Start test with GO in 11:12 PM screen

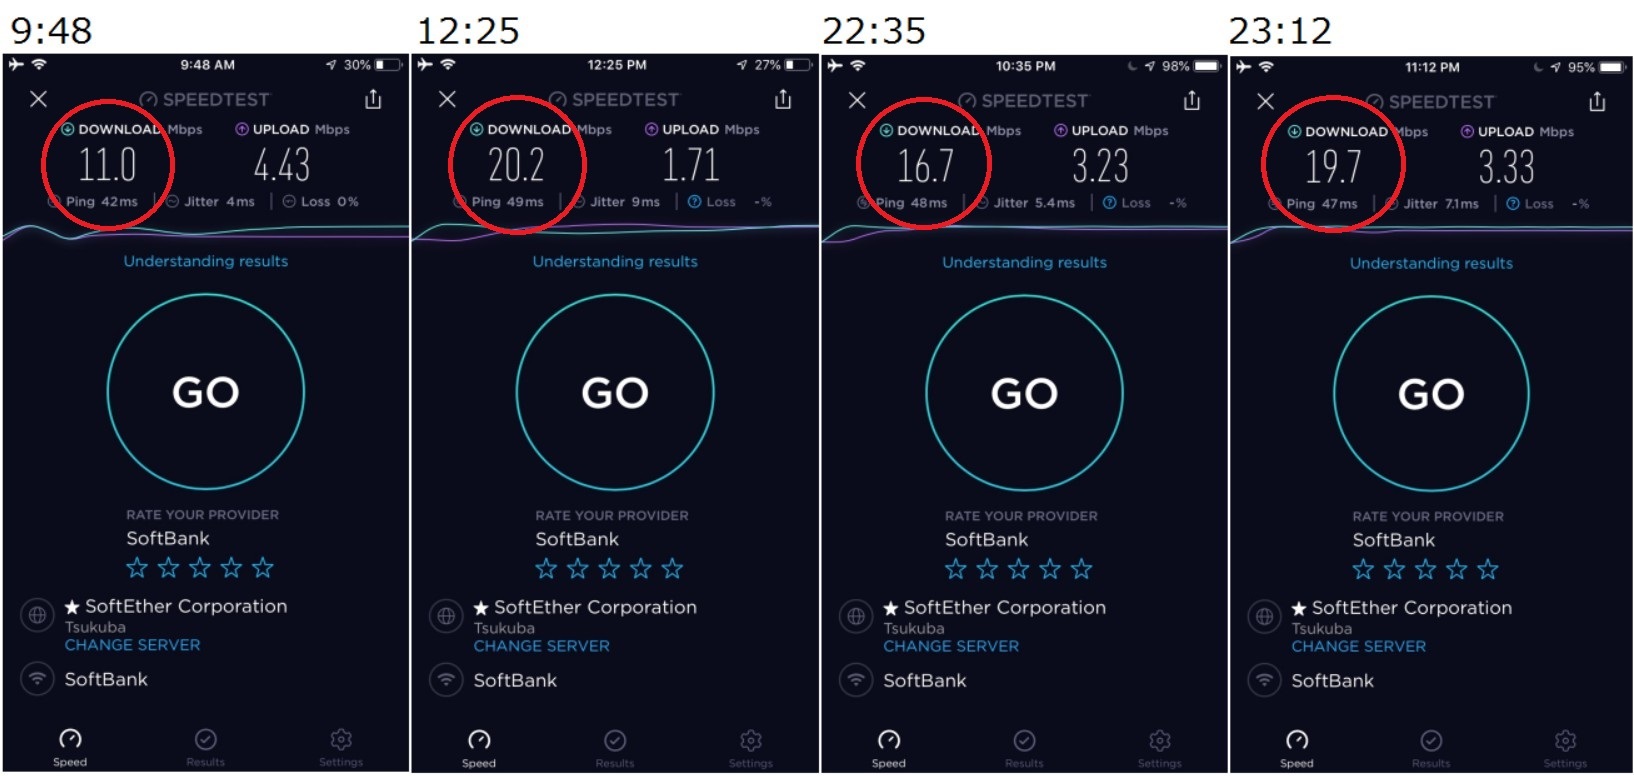(x=1431, y=394)
